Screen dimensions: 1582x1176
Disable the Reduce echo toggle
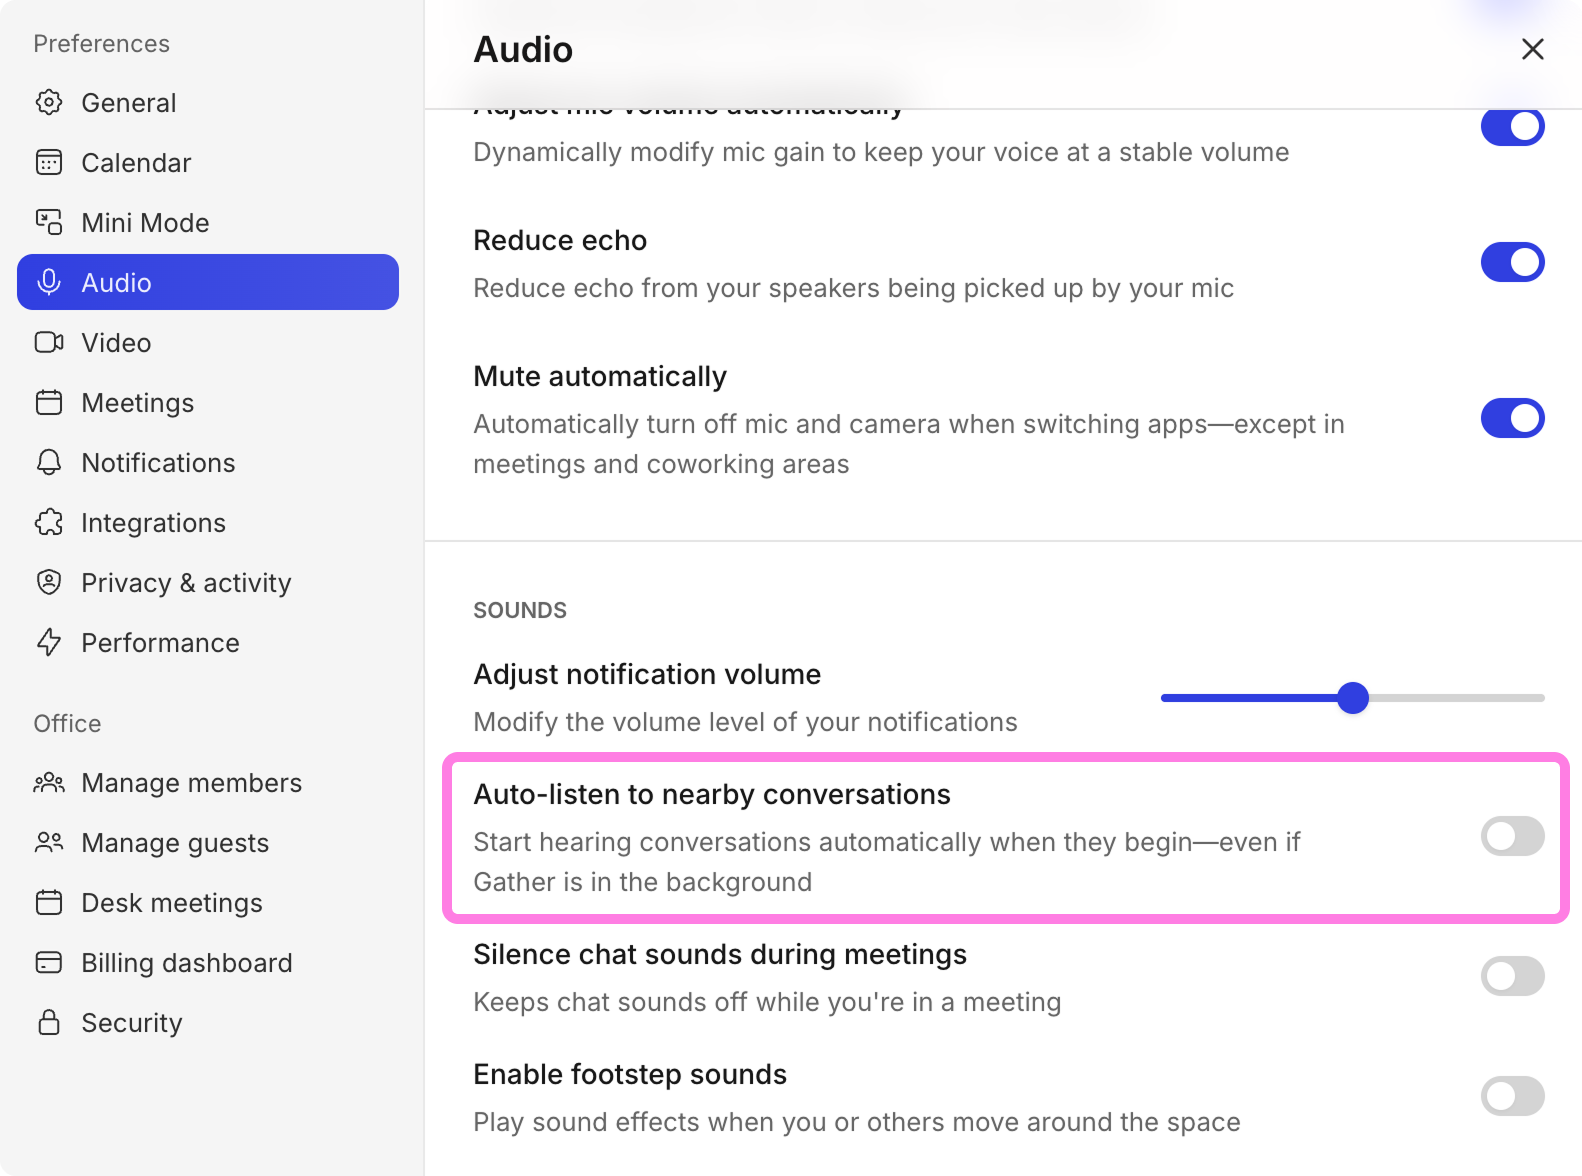(1512, 262)
